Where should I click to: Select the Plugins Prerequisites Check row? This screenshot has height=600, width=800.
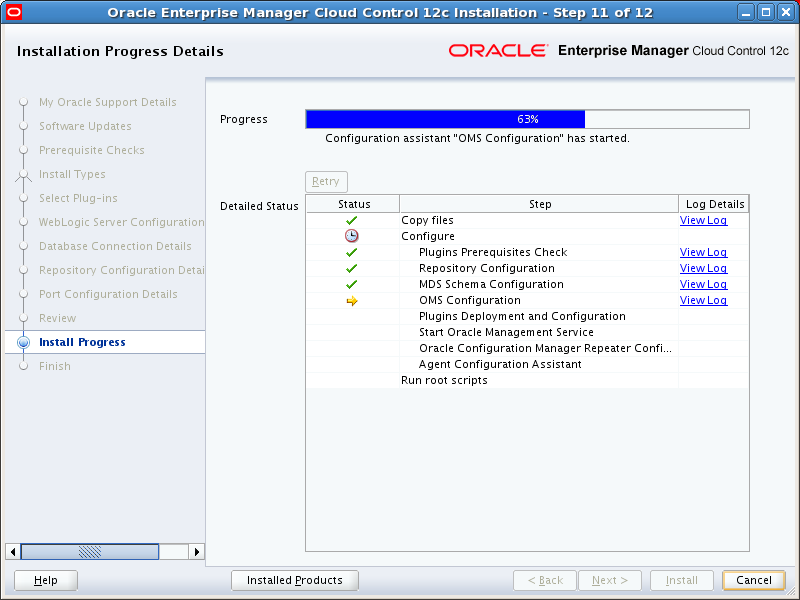click(528, 253)
